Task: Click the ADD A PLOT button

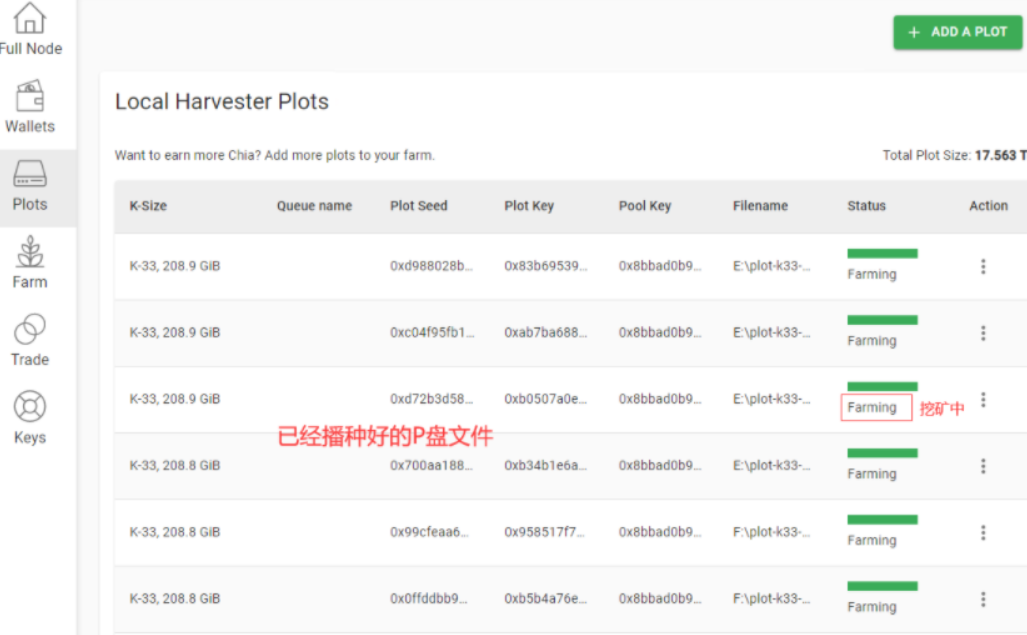Action: point(958,32)
